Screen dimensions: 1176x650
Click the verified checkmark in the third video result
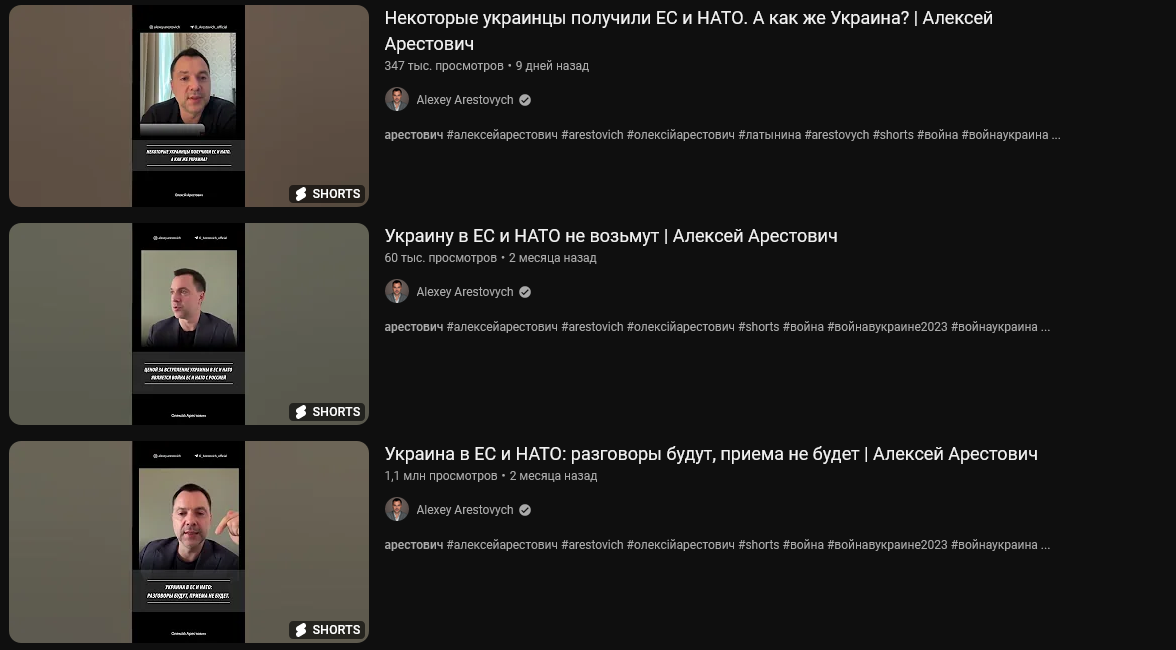(525, 511)
